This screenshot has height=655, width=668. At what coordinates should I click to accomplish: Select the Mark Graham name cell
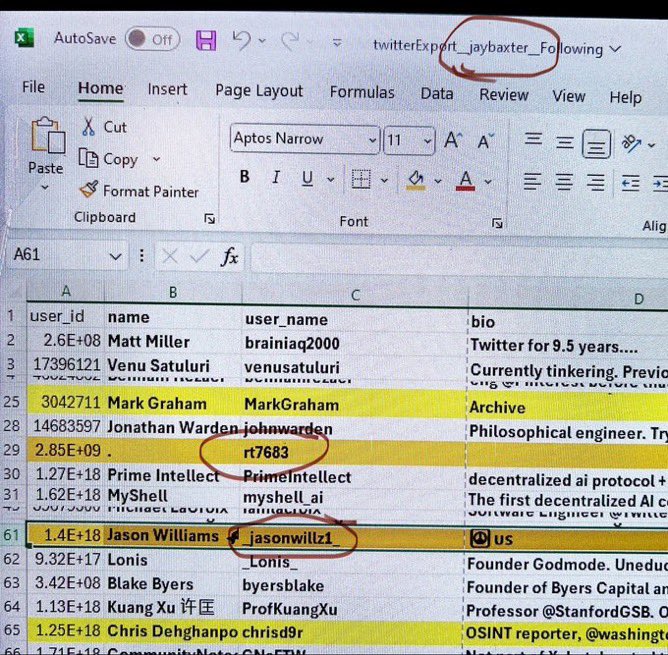173,403
